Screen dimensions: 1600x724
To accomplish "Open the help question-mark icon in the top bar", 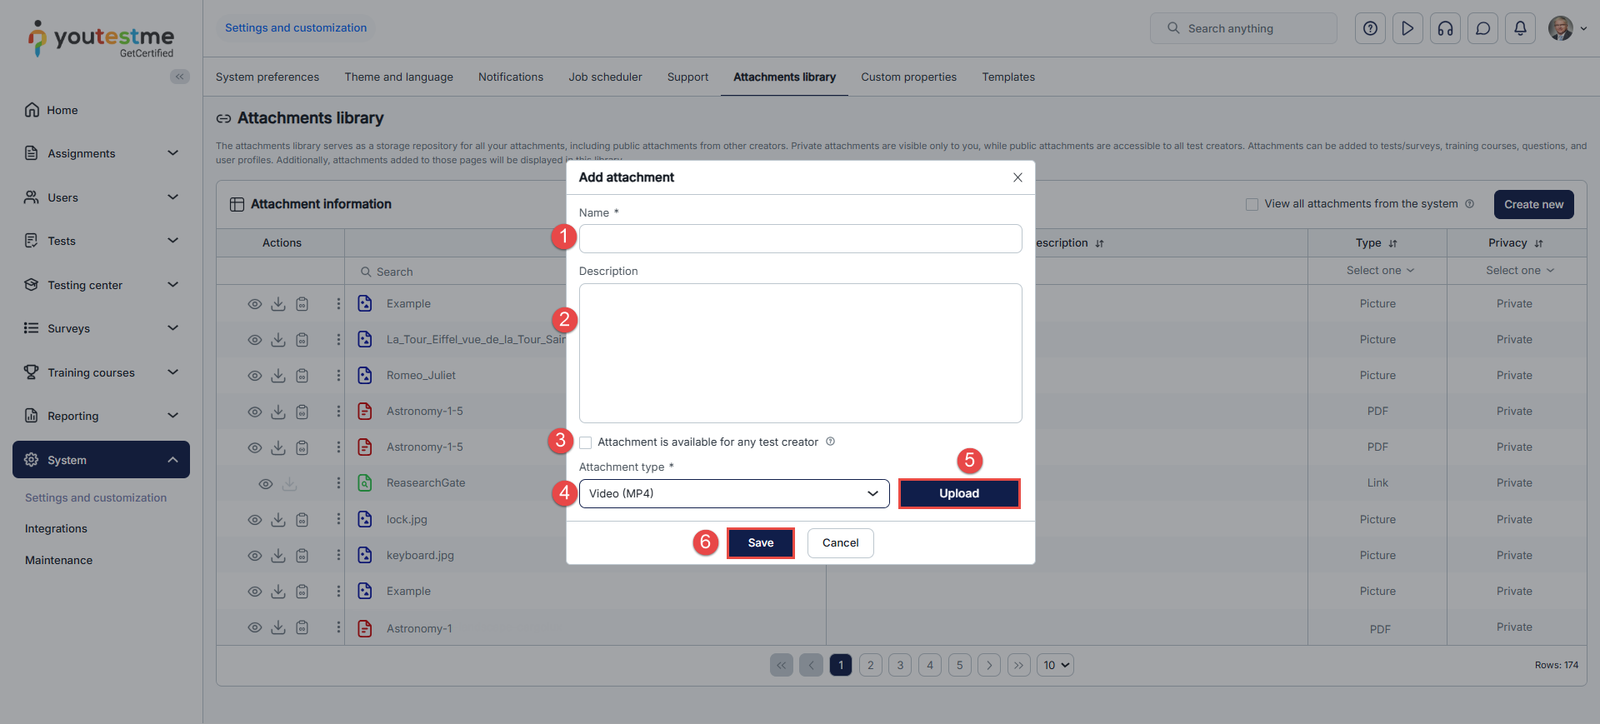I will point(1370,28).
